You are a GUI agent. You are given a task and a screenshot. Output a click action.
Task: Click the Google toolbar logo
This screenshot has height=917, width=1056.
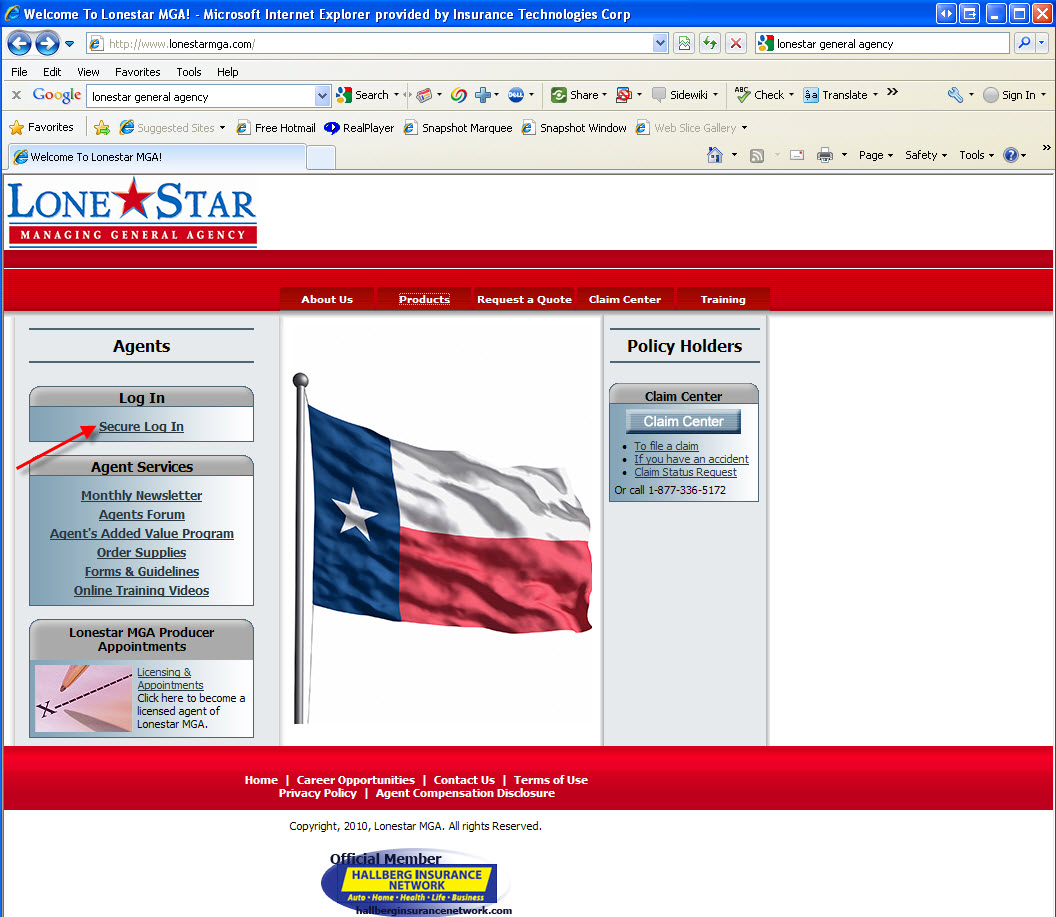(57, 96)
